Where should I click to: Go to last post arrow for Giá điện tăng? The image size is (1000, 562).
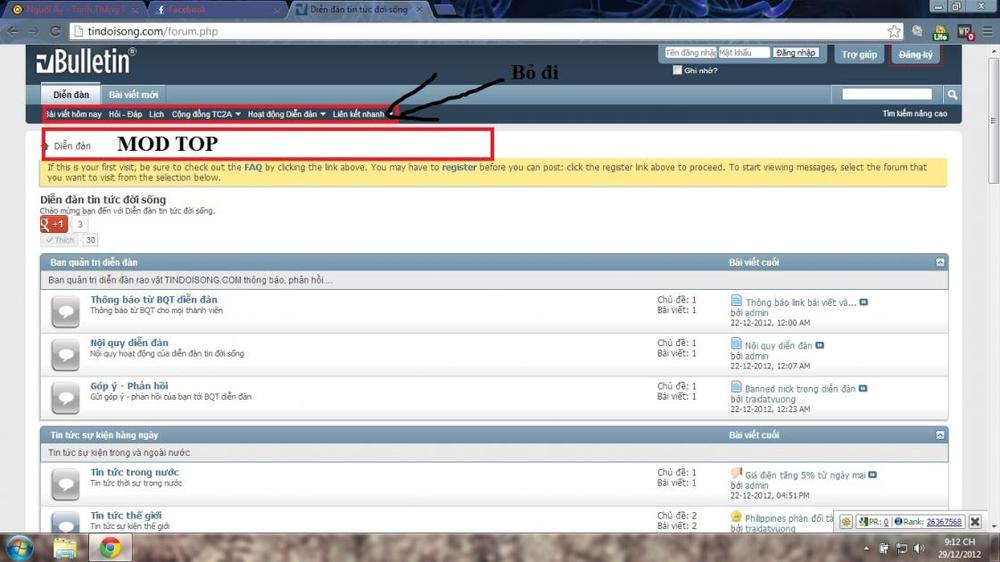click(872, 475)
